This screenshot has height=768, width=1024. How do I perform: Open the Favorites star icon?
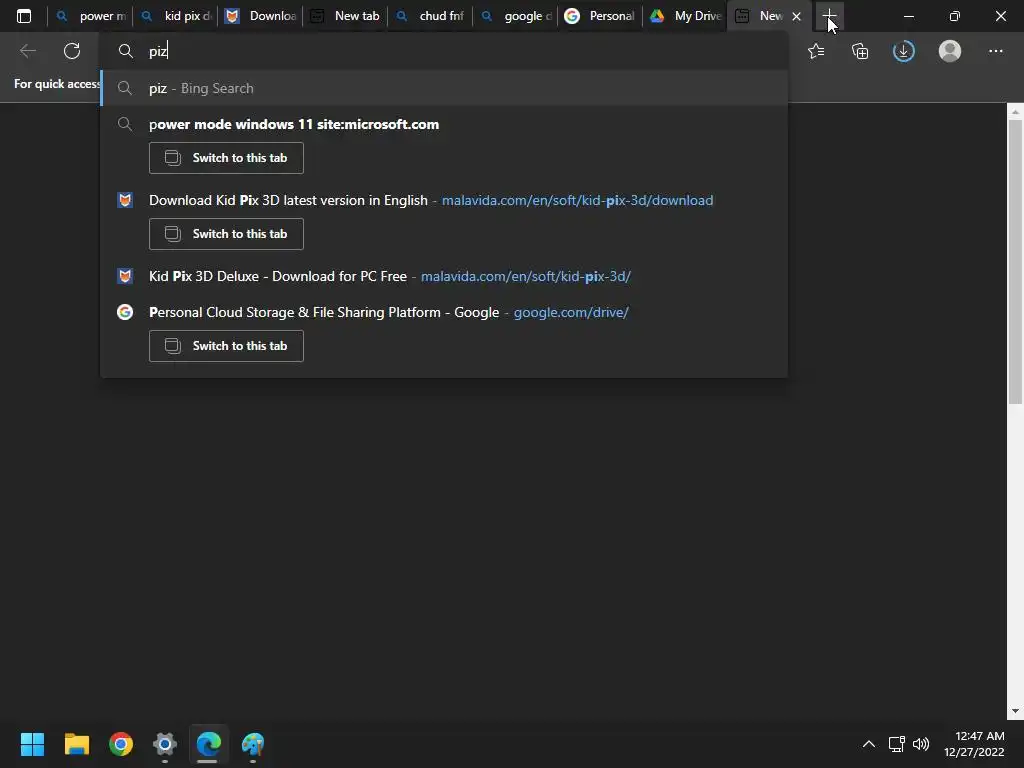(x=816, y=51)
